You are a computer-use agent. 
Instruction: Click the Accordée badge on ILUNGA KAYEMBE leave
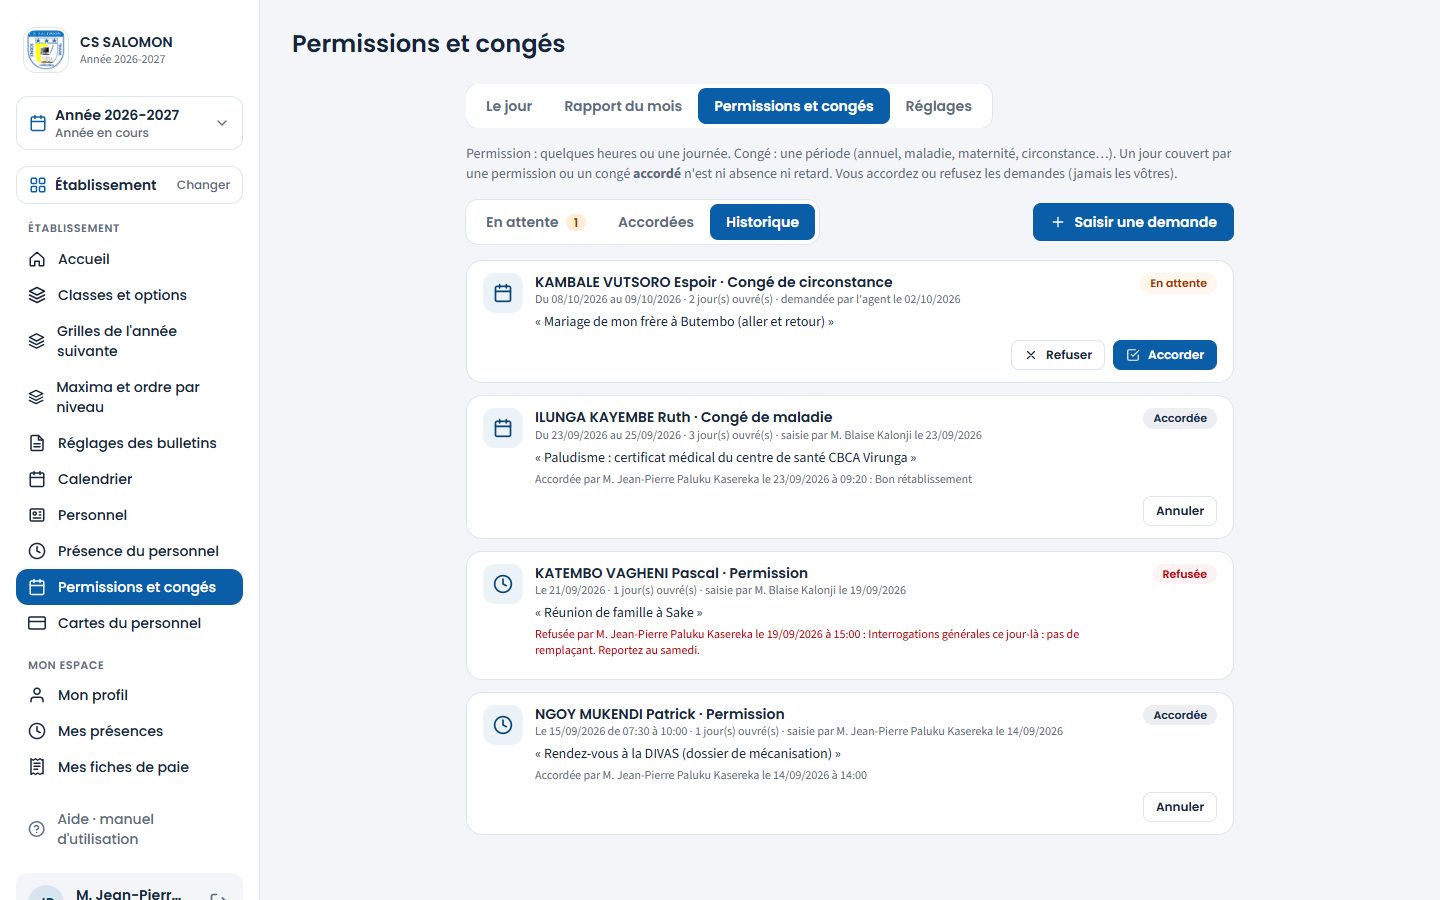pyautogui.click(x=1180, y=418)
